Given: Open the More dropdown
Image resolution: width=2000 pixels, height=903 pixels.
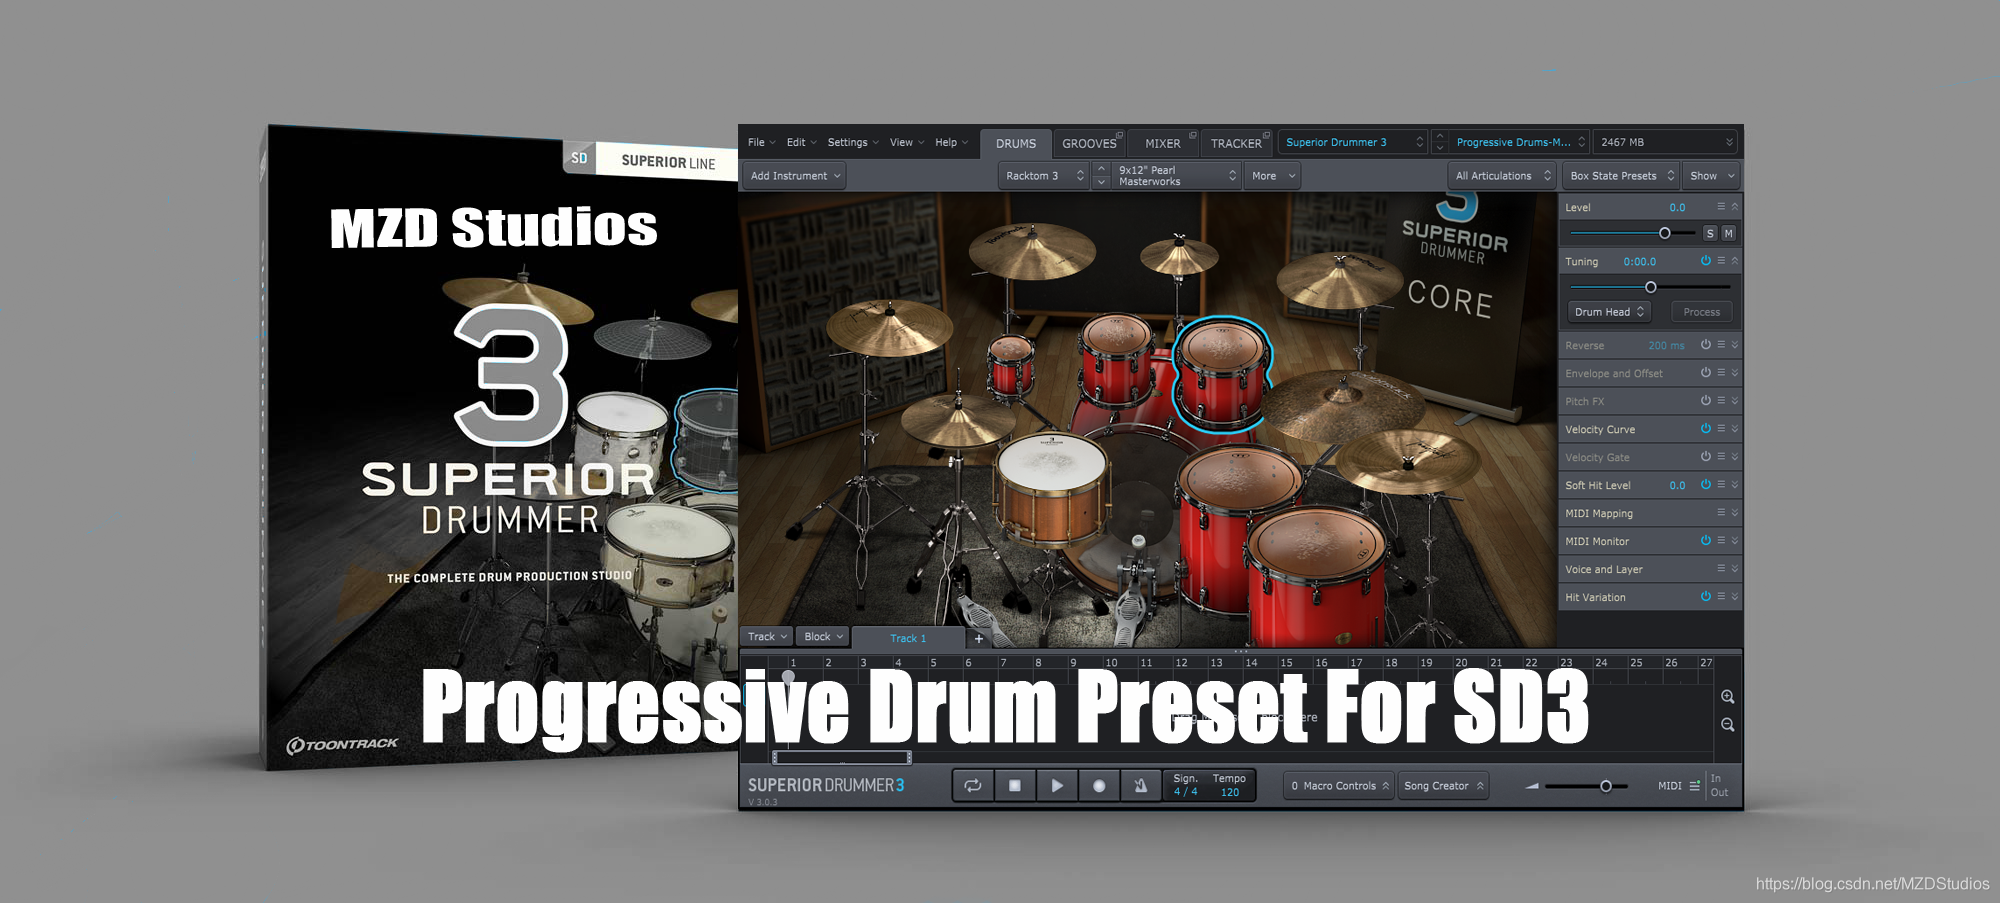Looking at the screenshot, I should click(x=1272, y=176).
